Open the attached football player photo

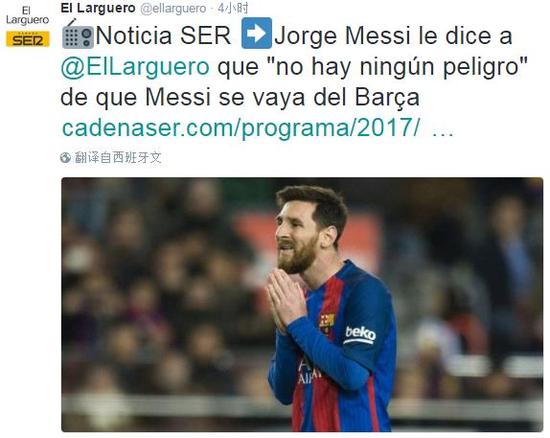tap(302, 304)
